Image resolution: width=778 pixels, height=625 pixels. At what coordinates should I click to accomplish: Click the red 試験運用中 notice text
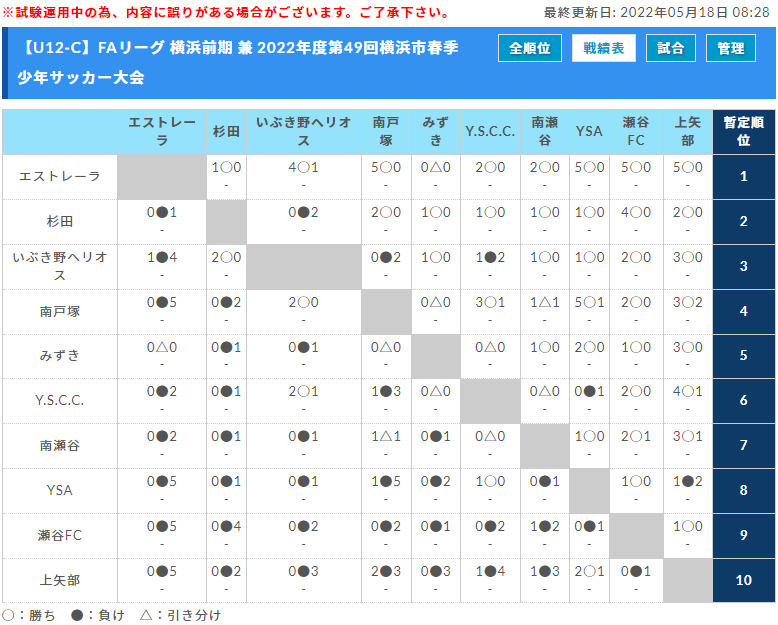(x=225, y=12)
